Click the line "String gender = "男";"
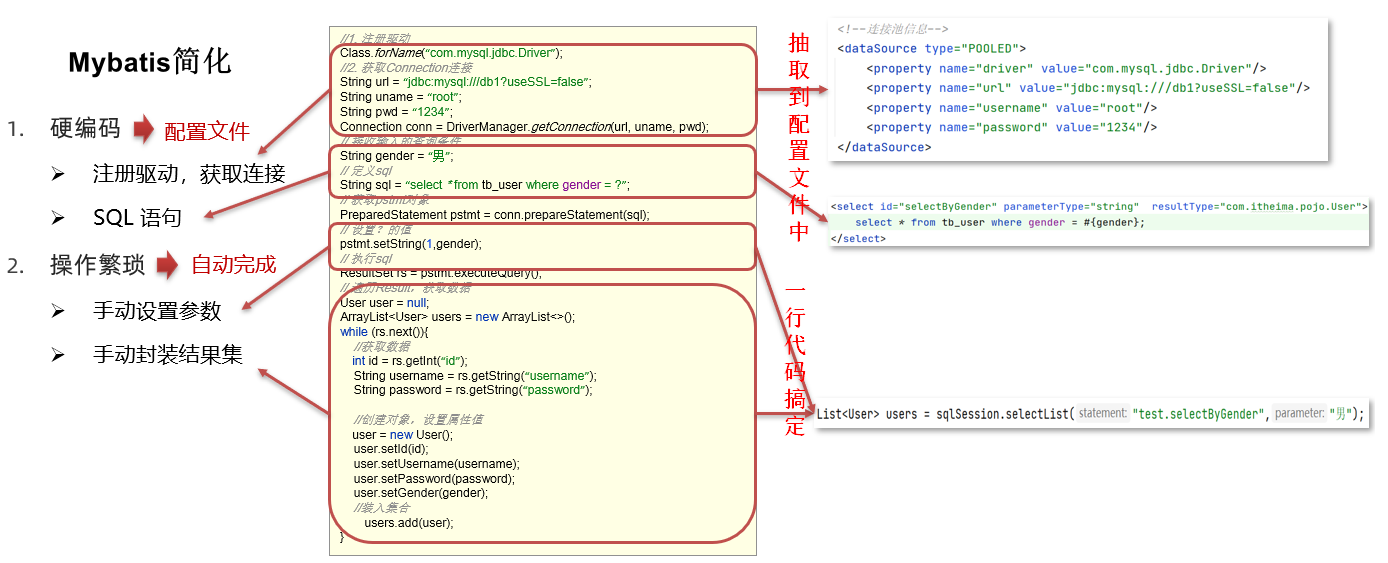Screen dimensions: 1388x563 (x=397, y=156)
